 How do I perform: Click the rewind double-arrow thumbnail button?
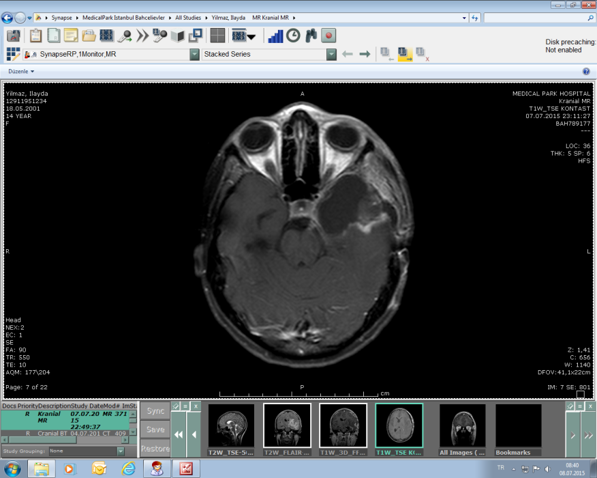click(178, 434)
